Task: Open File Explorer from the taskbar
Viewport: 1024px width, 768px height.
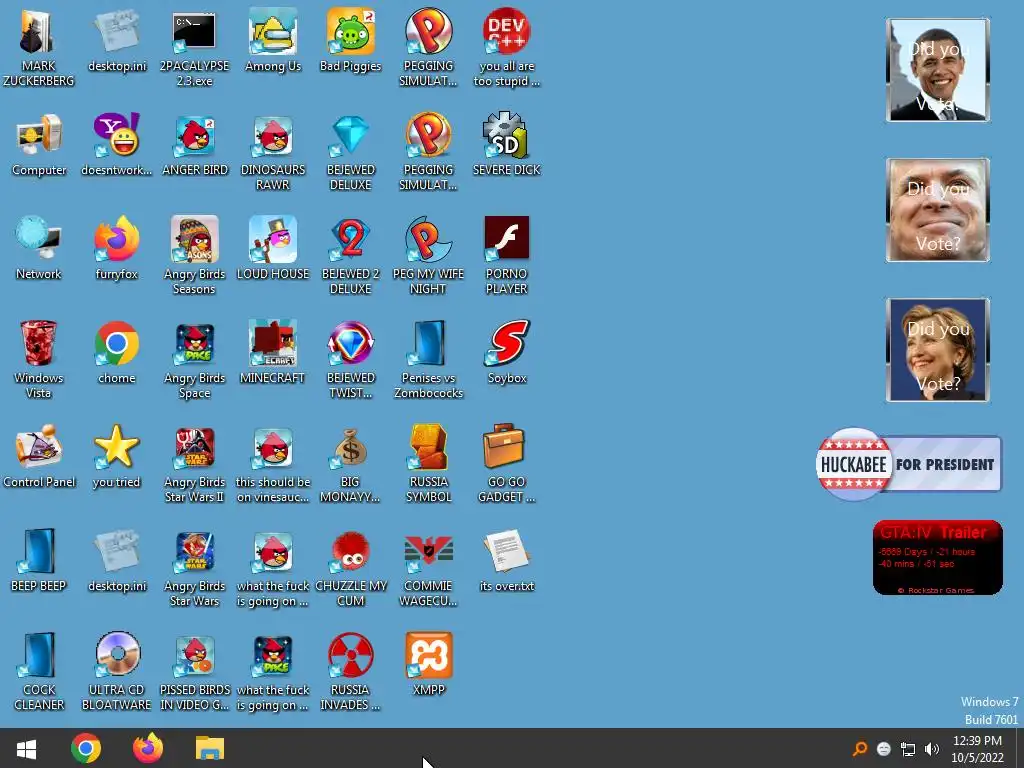Action: (210, 748)
